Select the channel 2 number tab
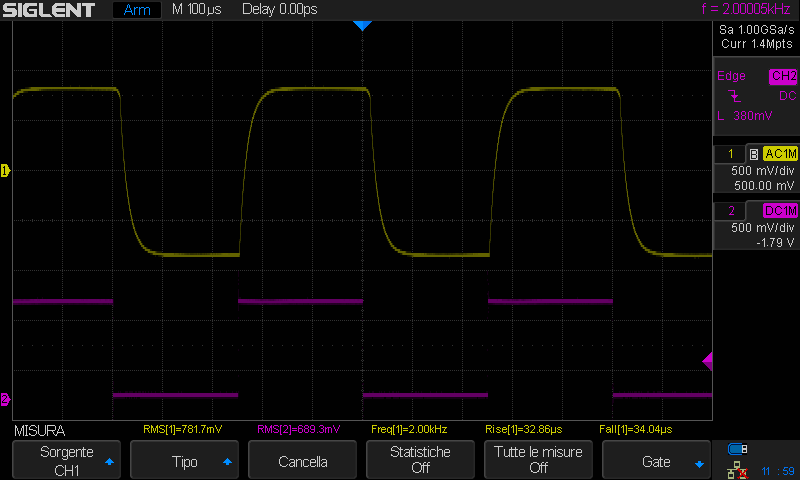Screen dimensions: 800x480 [730, 211]
